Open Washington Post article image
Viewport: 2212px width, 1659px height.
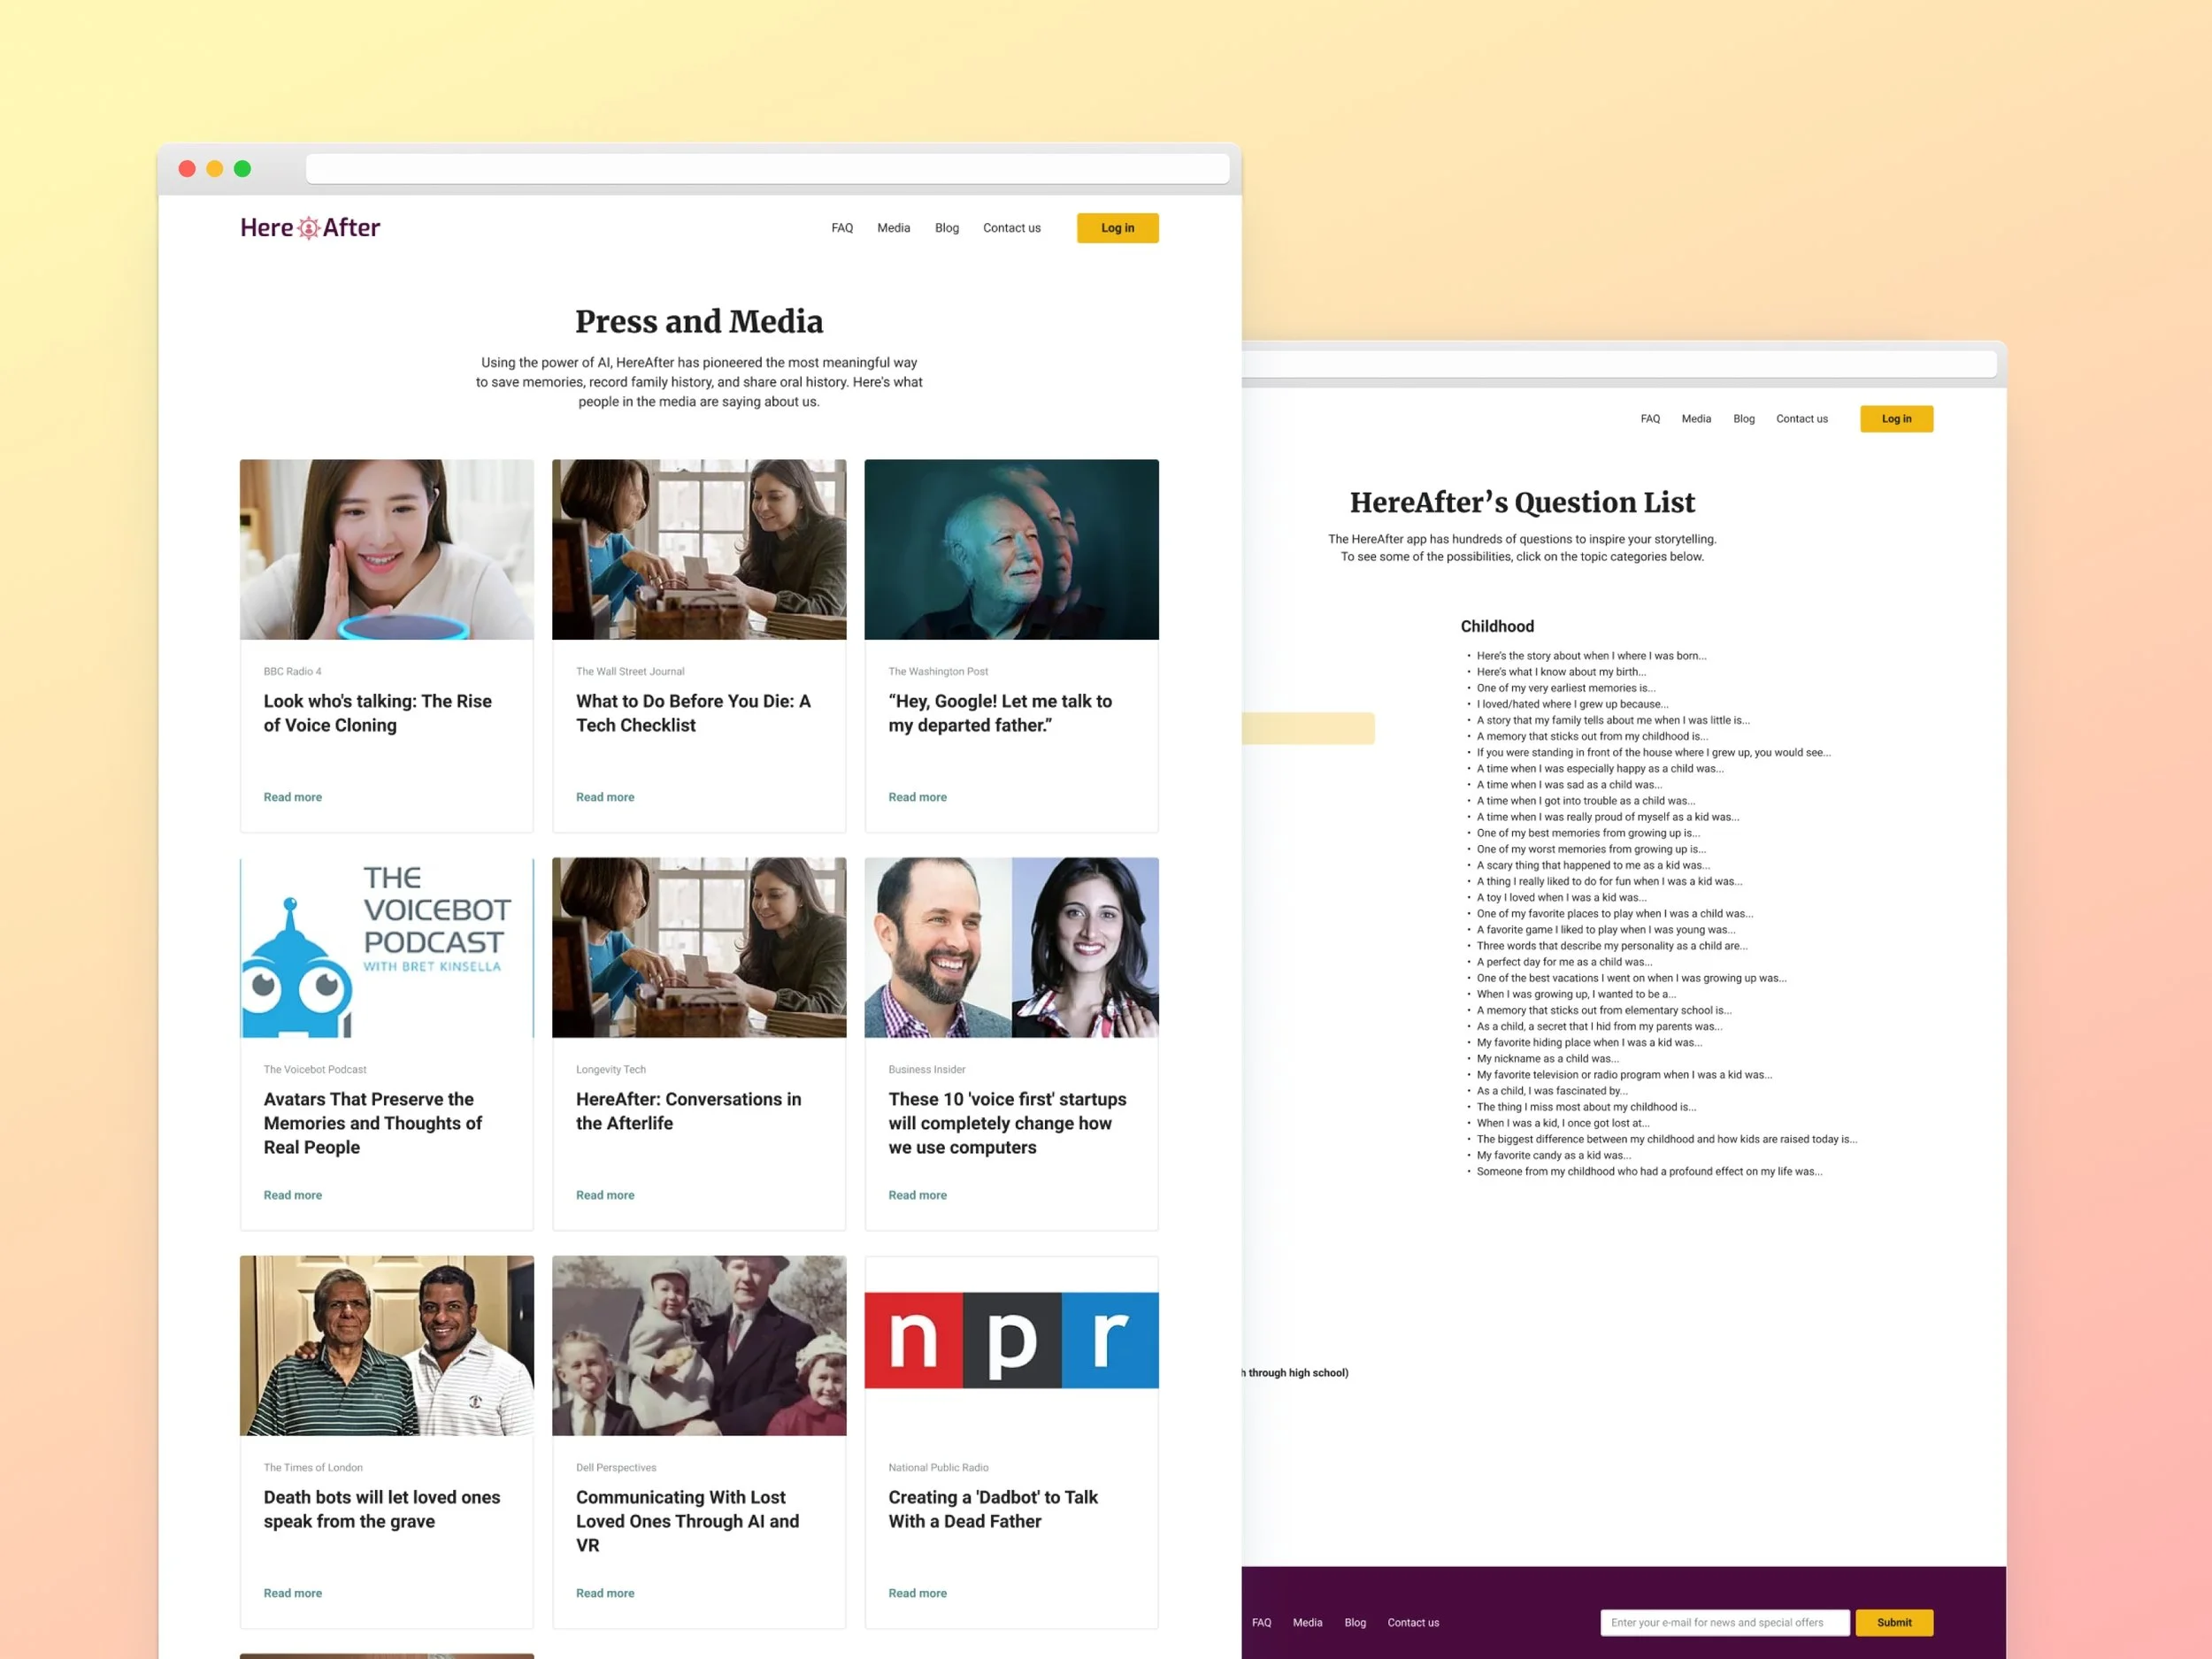[1011, 549]
